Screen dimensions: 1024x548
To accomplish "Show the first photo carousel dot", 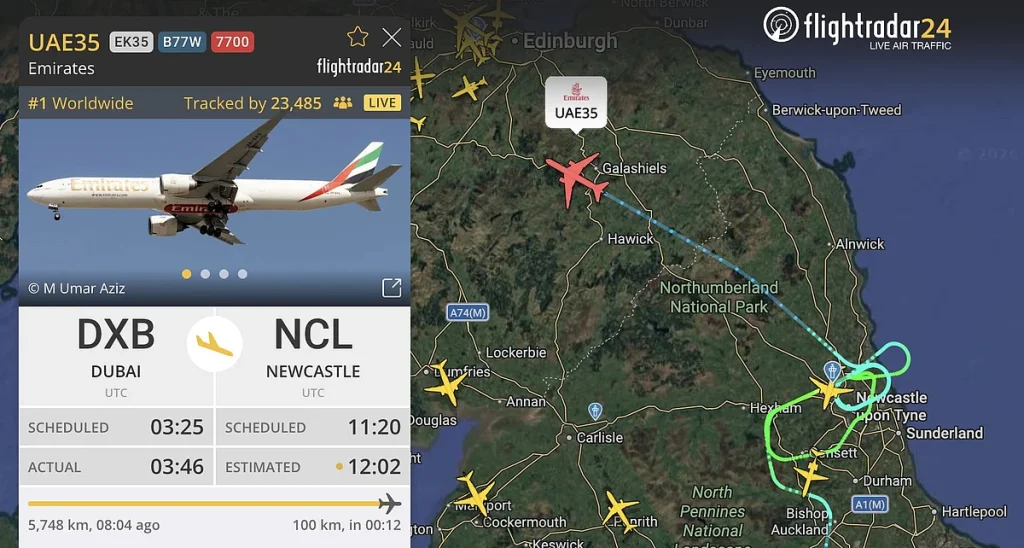I will [x=187, y=274].
